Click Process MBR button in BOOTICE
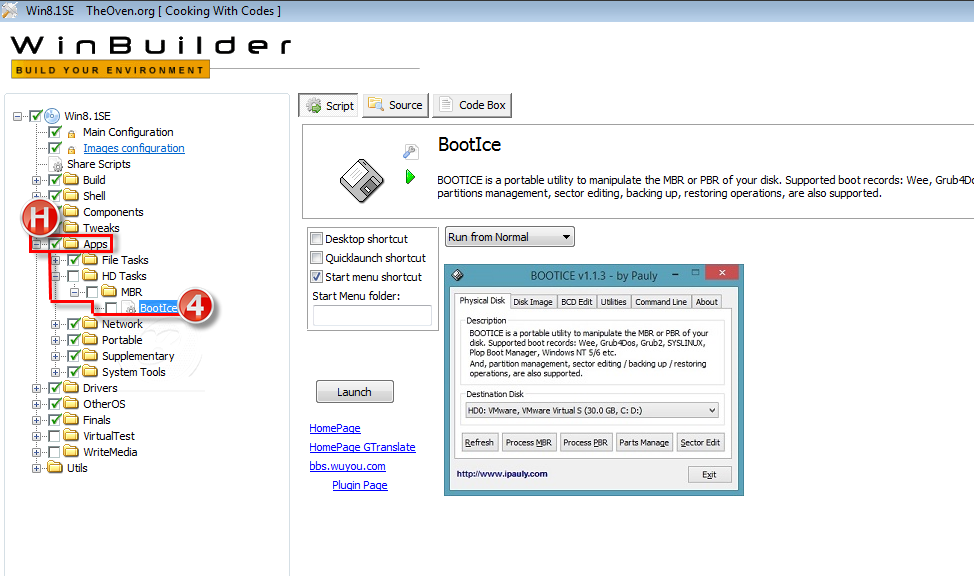974x576 pixels. (529, 442)
